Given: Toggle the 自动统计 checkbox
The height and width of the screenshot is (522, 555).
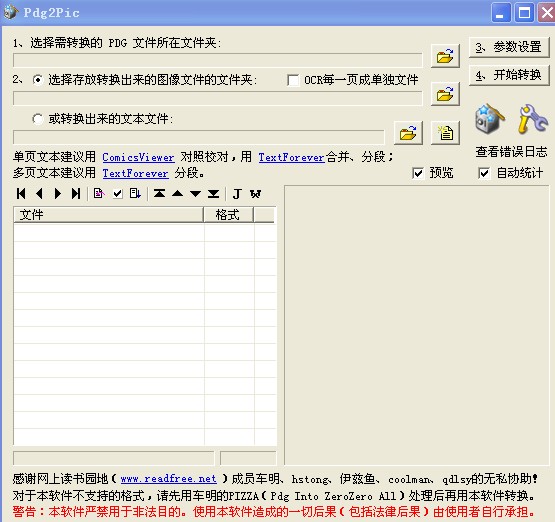Looking at the screenshot, I should [x=484, y=173].
